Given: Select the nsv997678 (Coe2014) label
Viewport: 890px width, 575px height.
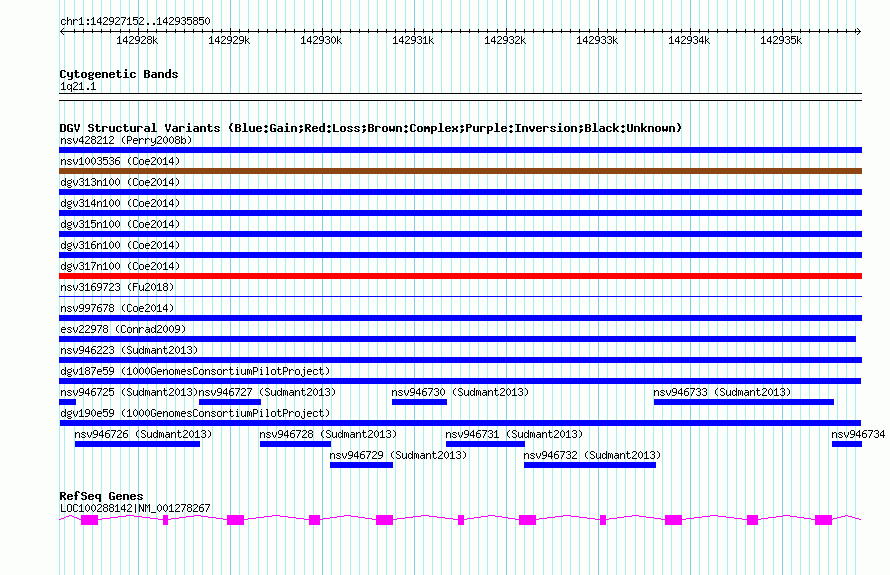Looking at the screenshot, I should click(117, 308).
